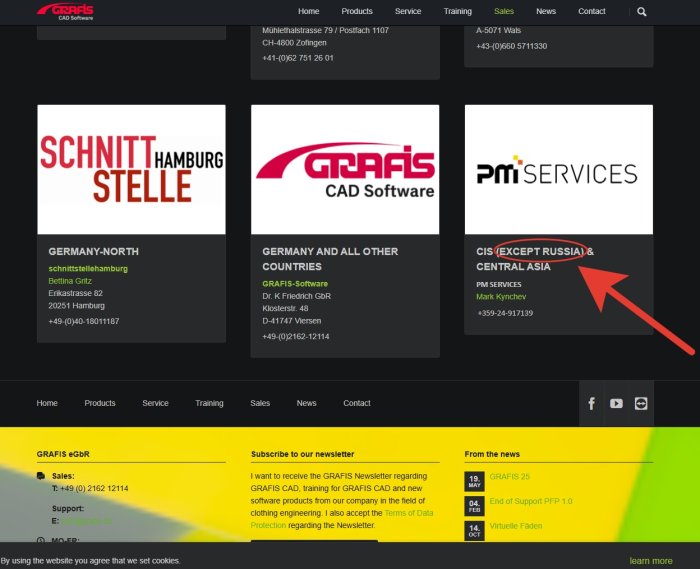Screen dimensions: 700x569
Task: Go to Sales in the top navigation
Action: [x=504, y=12]
